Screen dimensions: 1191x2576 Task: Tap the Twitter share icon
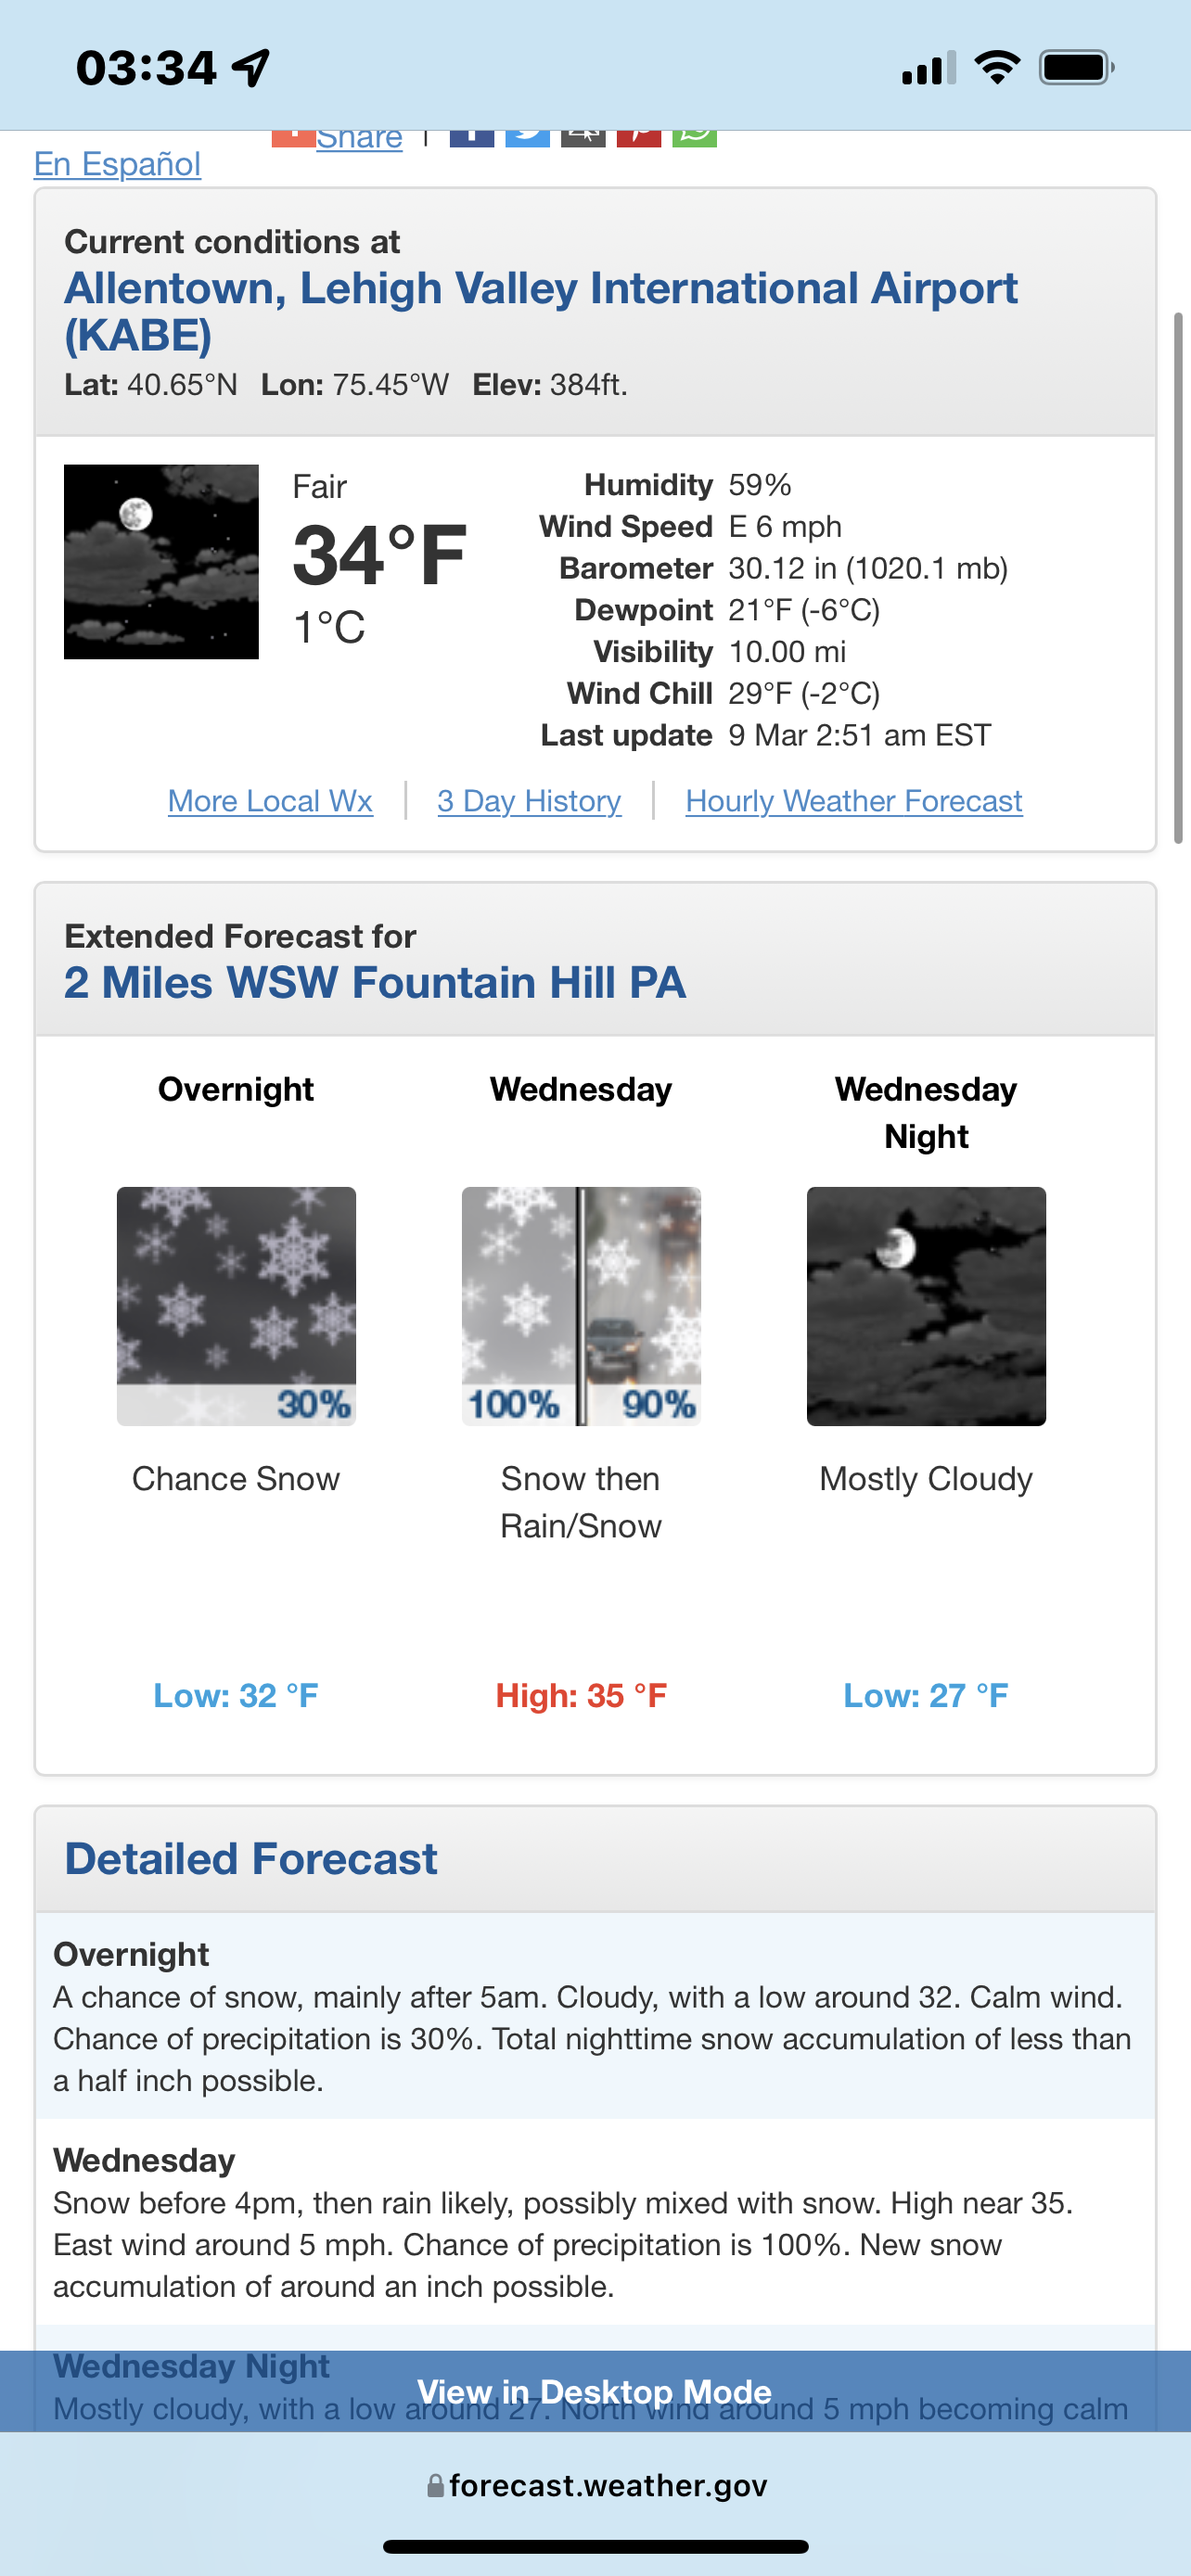(527, 138)
